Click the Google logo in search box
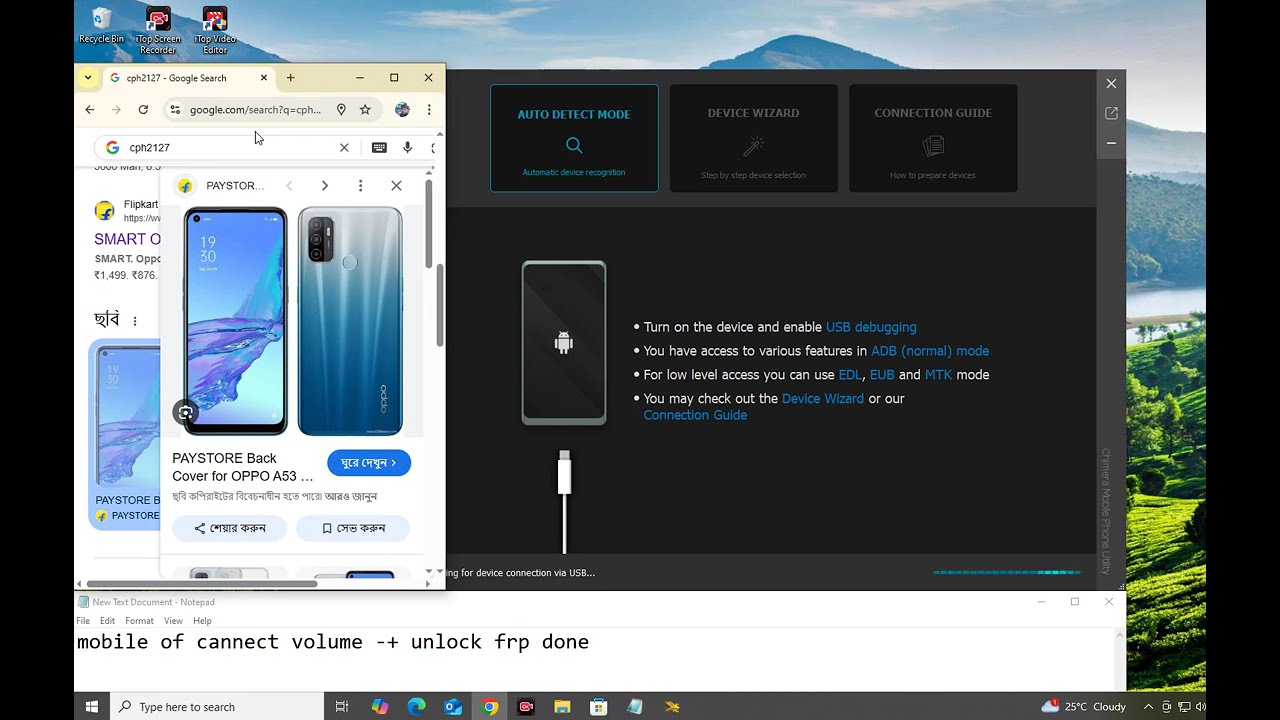This screenshot has width=1280, height=720. click(112, 148)
